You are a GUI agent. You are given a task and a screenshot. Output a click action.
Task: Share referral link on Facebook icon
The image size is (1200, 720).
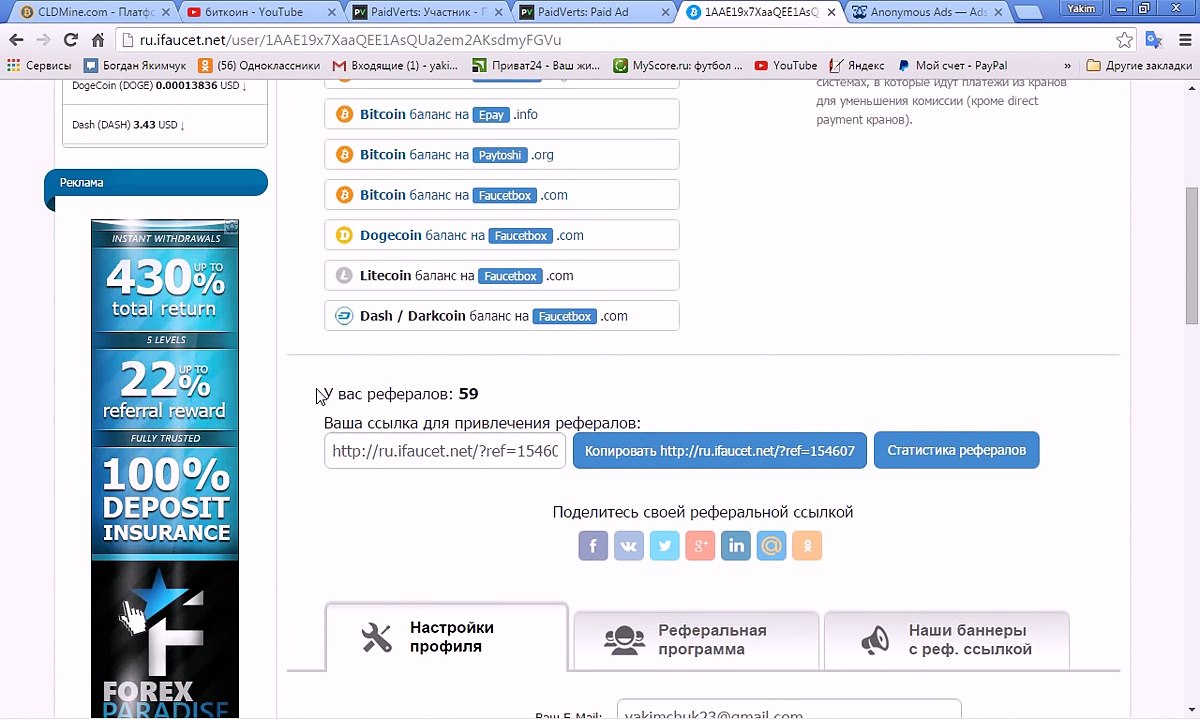click(x=593, y=545)
